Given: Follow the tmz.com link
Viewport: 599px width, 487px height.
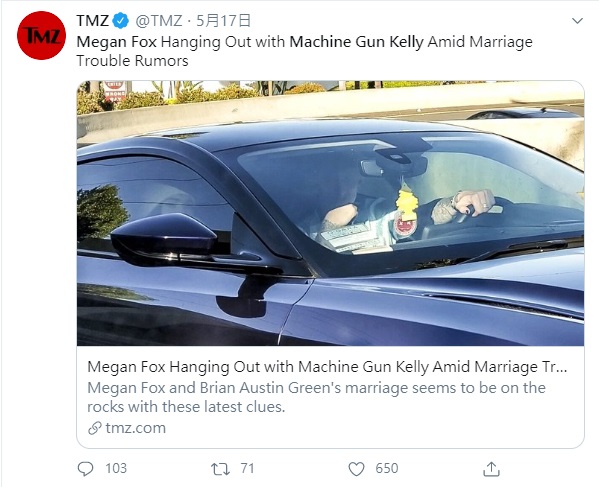Looking at the screenshot, I should tap(136, 428).
